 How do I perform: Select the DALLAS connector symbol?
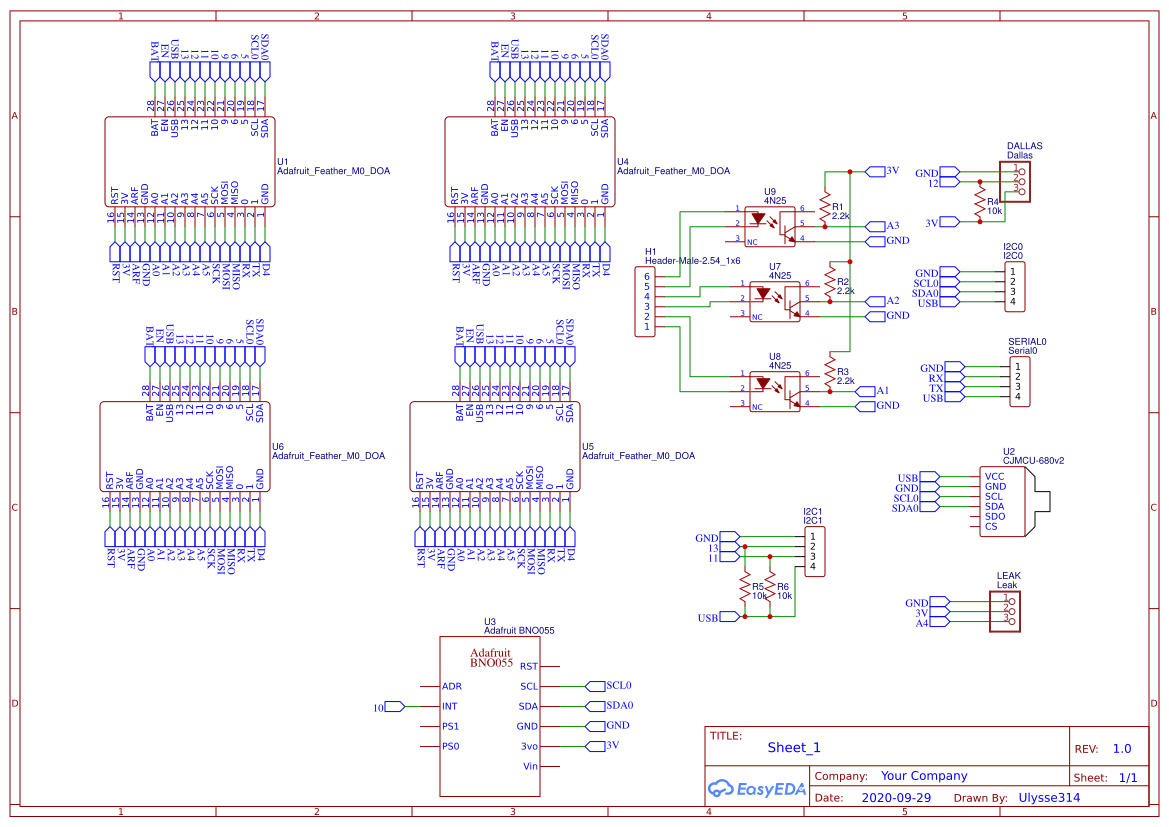click(1019, 181)
